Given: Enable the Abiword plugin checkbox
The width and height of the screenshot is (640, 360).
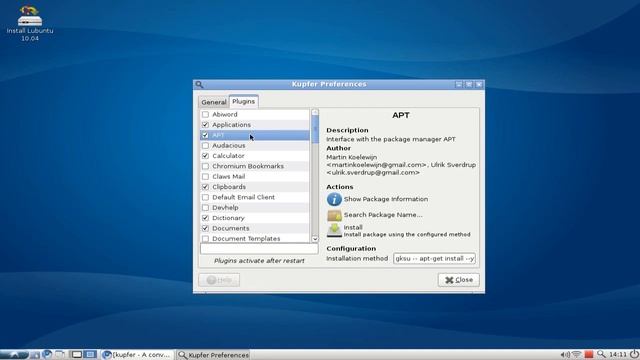Looking at the screenshot, I should [205, 115].
